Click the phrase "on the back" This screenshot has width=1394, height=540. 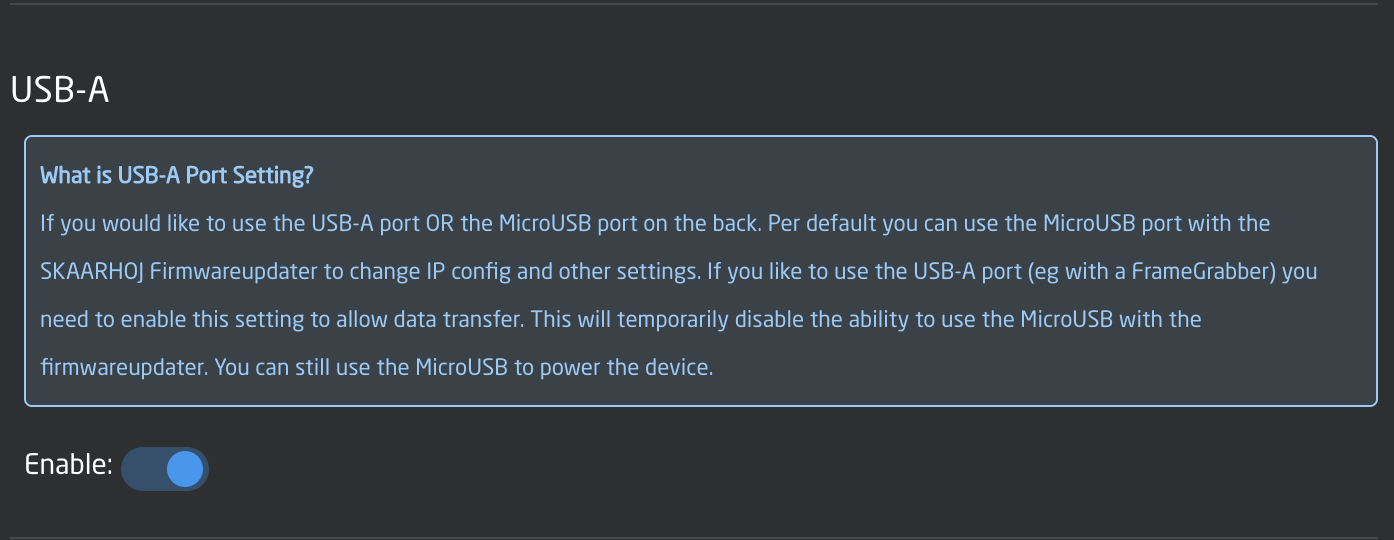pyautogui.click(x=701, y=223)
